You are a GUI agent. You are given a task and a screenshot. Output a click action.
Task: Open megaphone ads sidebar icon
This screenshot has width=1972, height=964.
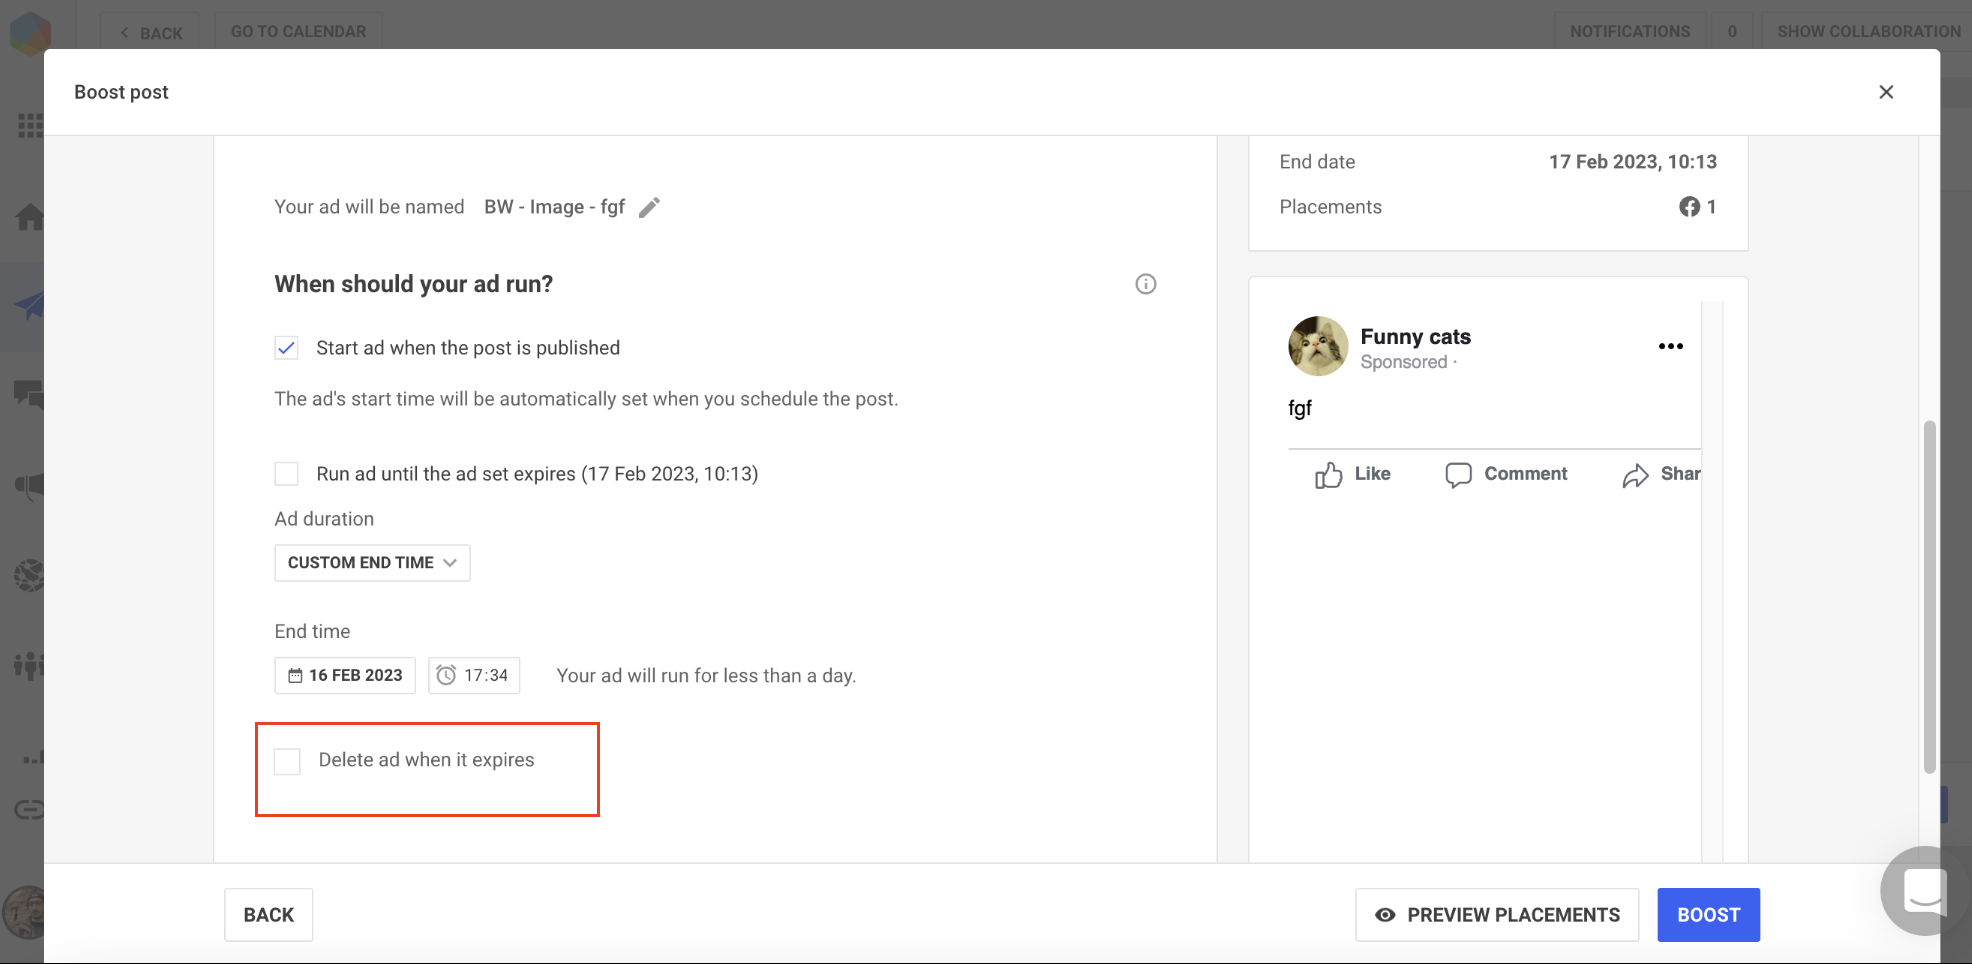pyautogui.click(x=29, y=487)
